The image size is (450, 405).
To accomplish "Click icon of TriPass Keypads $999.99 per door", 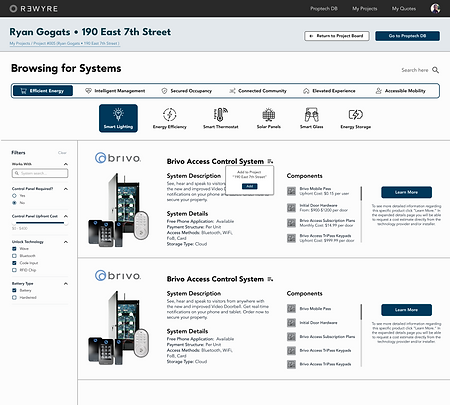I will (x=291, y=238).
